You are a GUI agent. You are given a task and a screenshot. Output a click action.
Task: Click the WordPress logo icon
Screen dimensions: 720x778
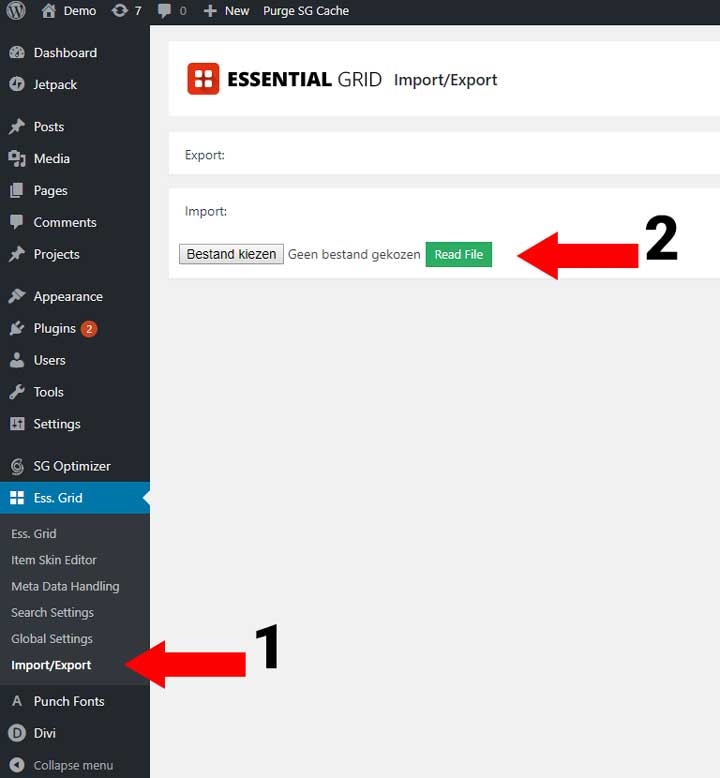pyautogui.click(x=16, y=10)
